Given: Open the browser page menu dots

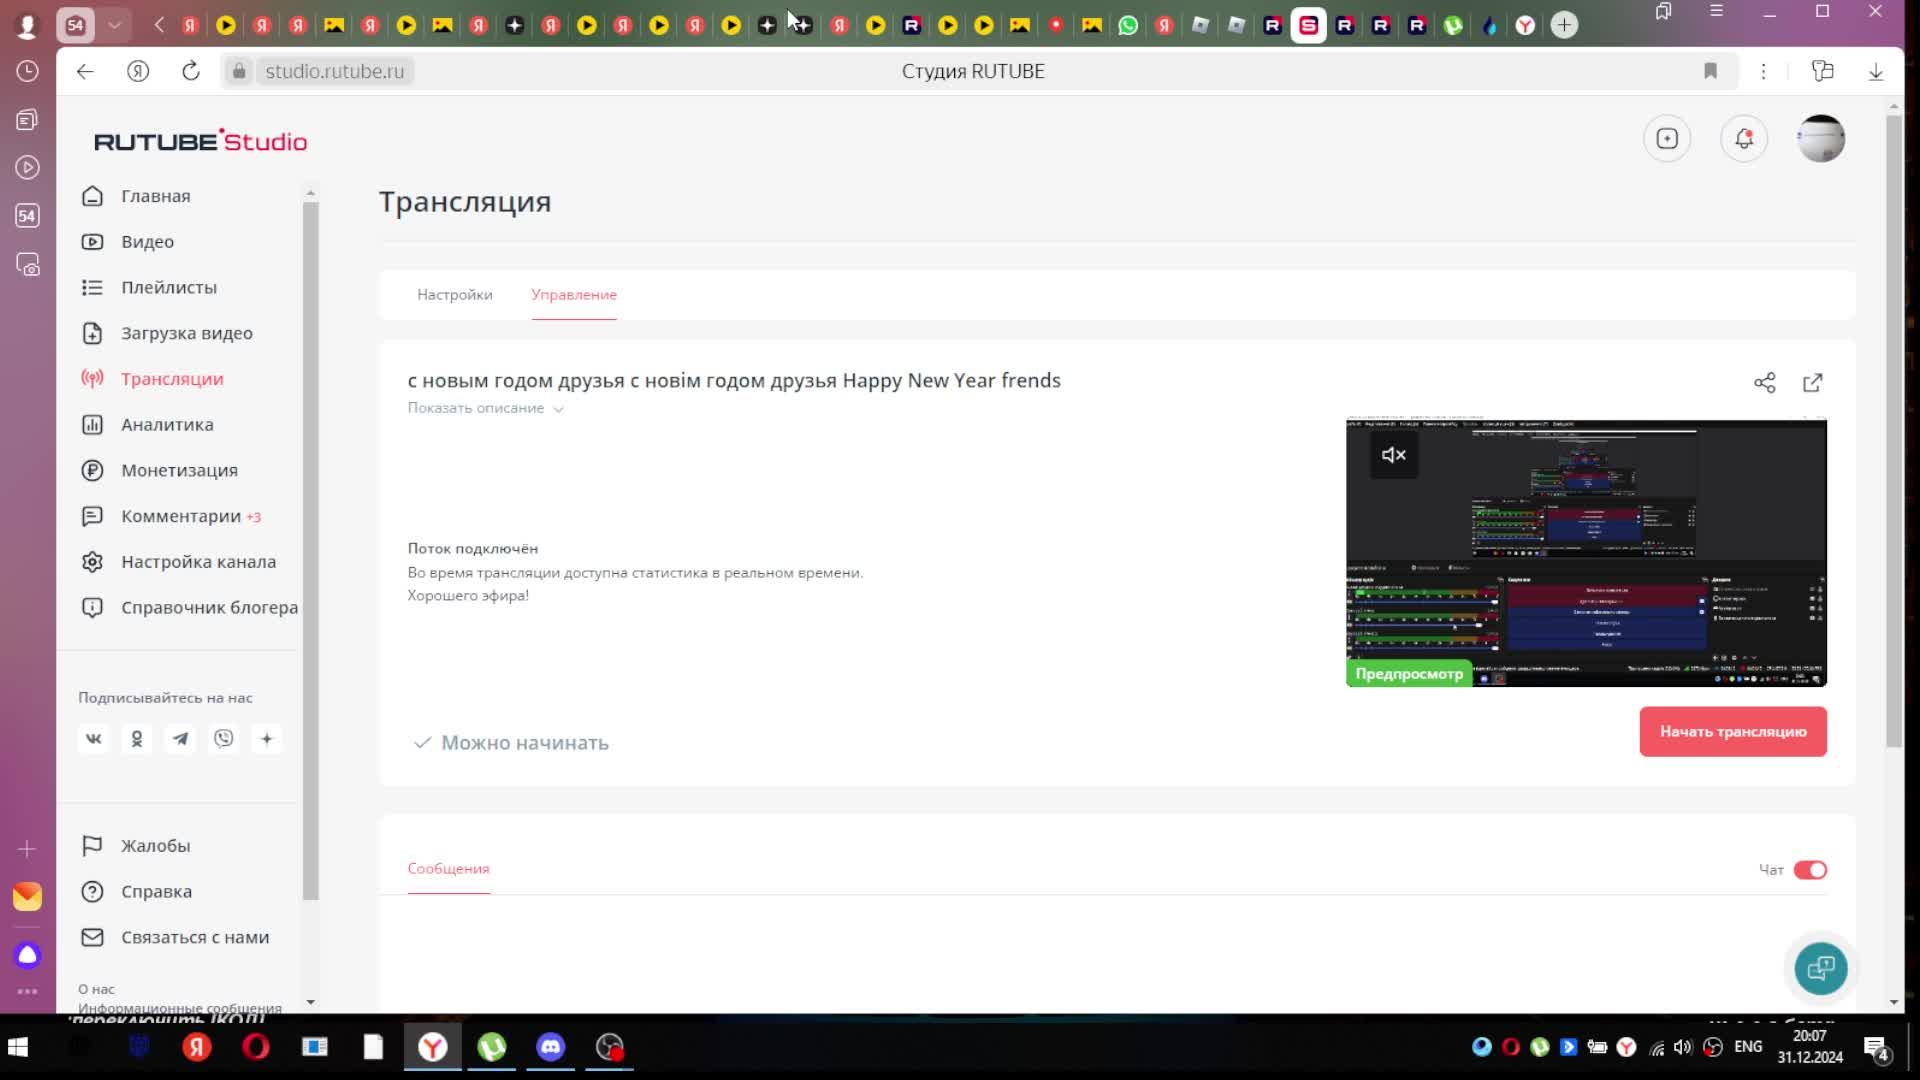Looking at the screenshot, I should point(1764,71).
